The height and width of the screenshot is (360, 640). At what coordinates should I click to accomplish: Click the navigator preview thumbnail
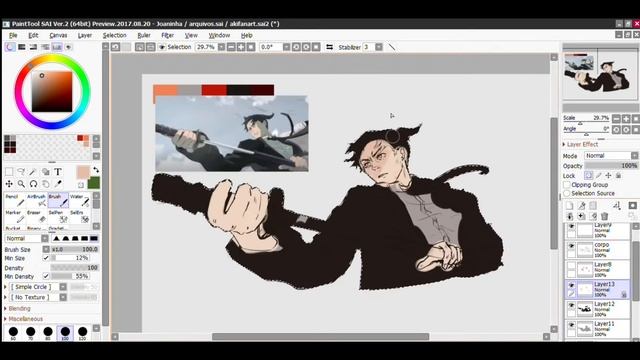coord(600,74)
